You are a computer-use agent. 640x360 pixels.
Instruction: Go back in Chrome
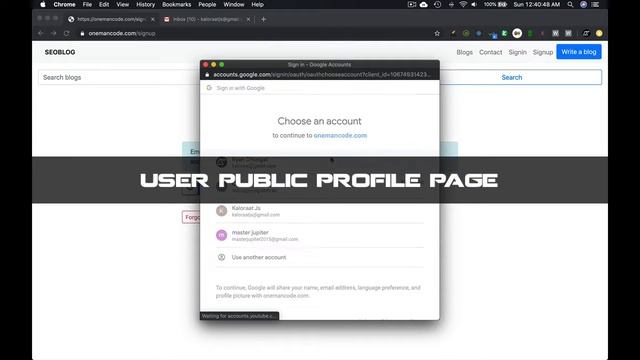pyautogui.click(x=40, y=33)
